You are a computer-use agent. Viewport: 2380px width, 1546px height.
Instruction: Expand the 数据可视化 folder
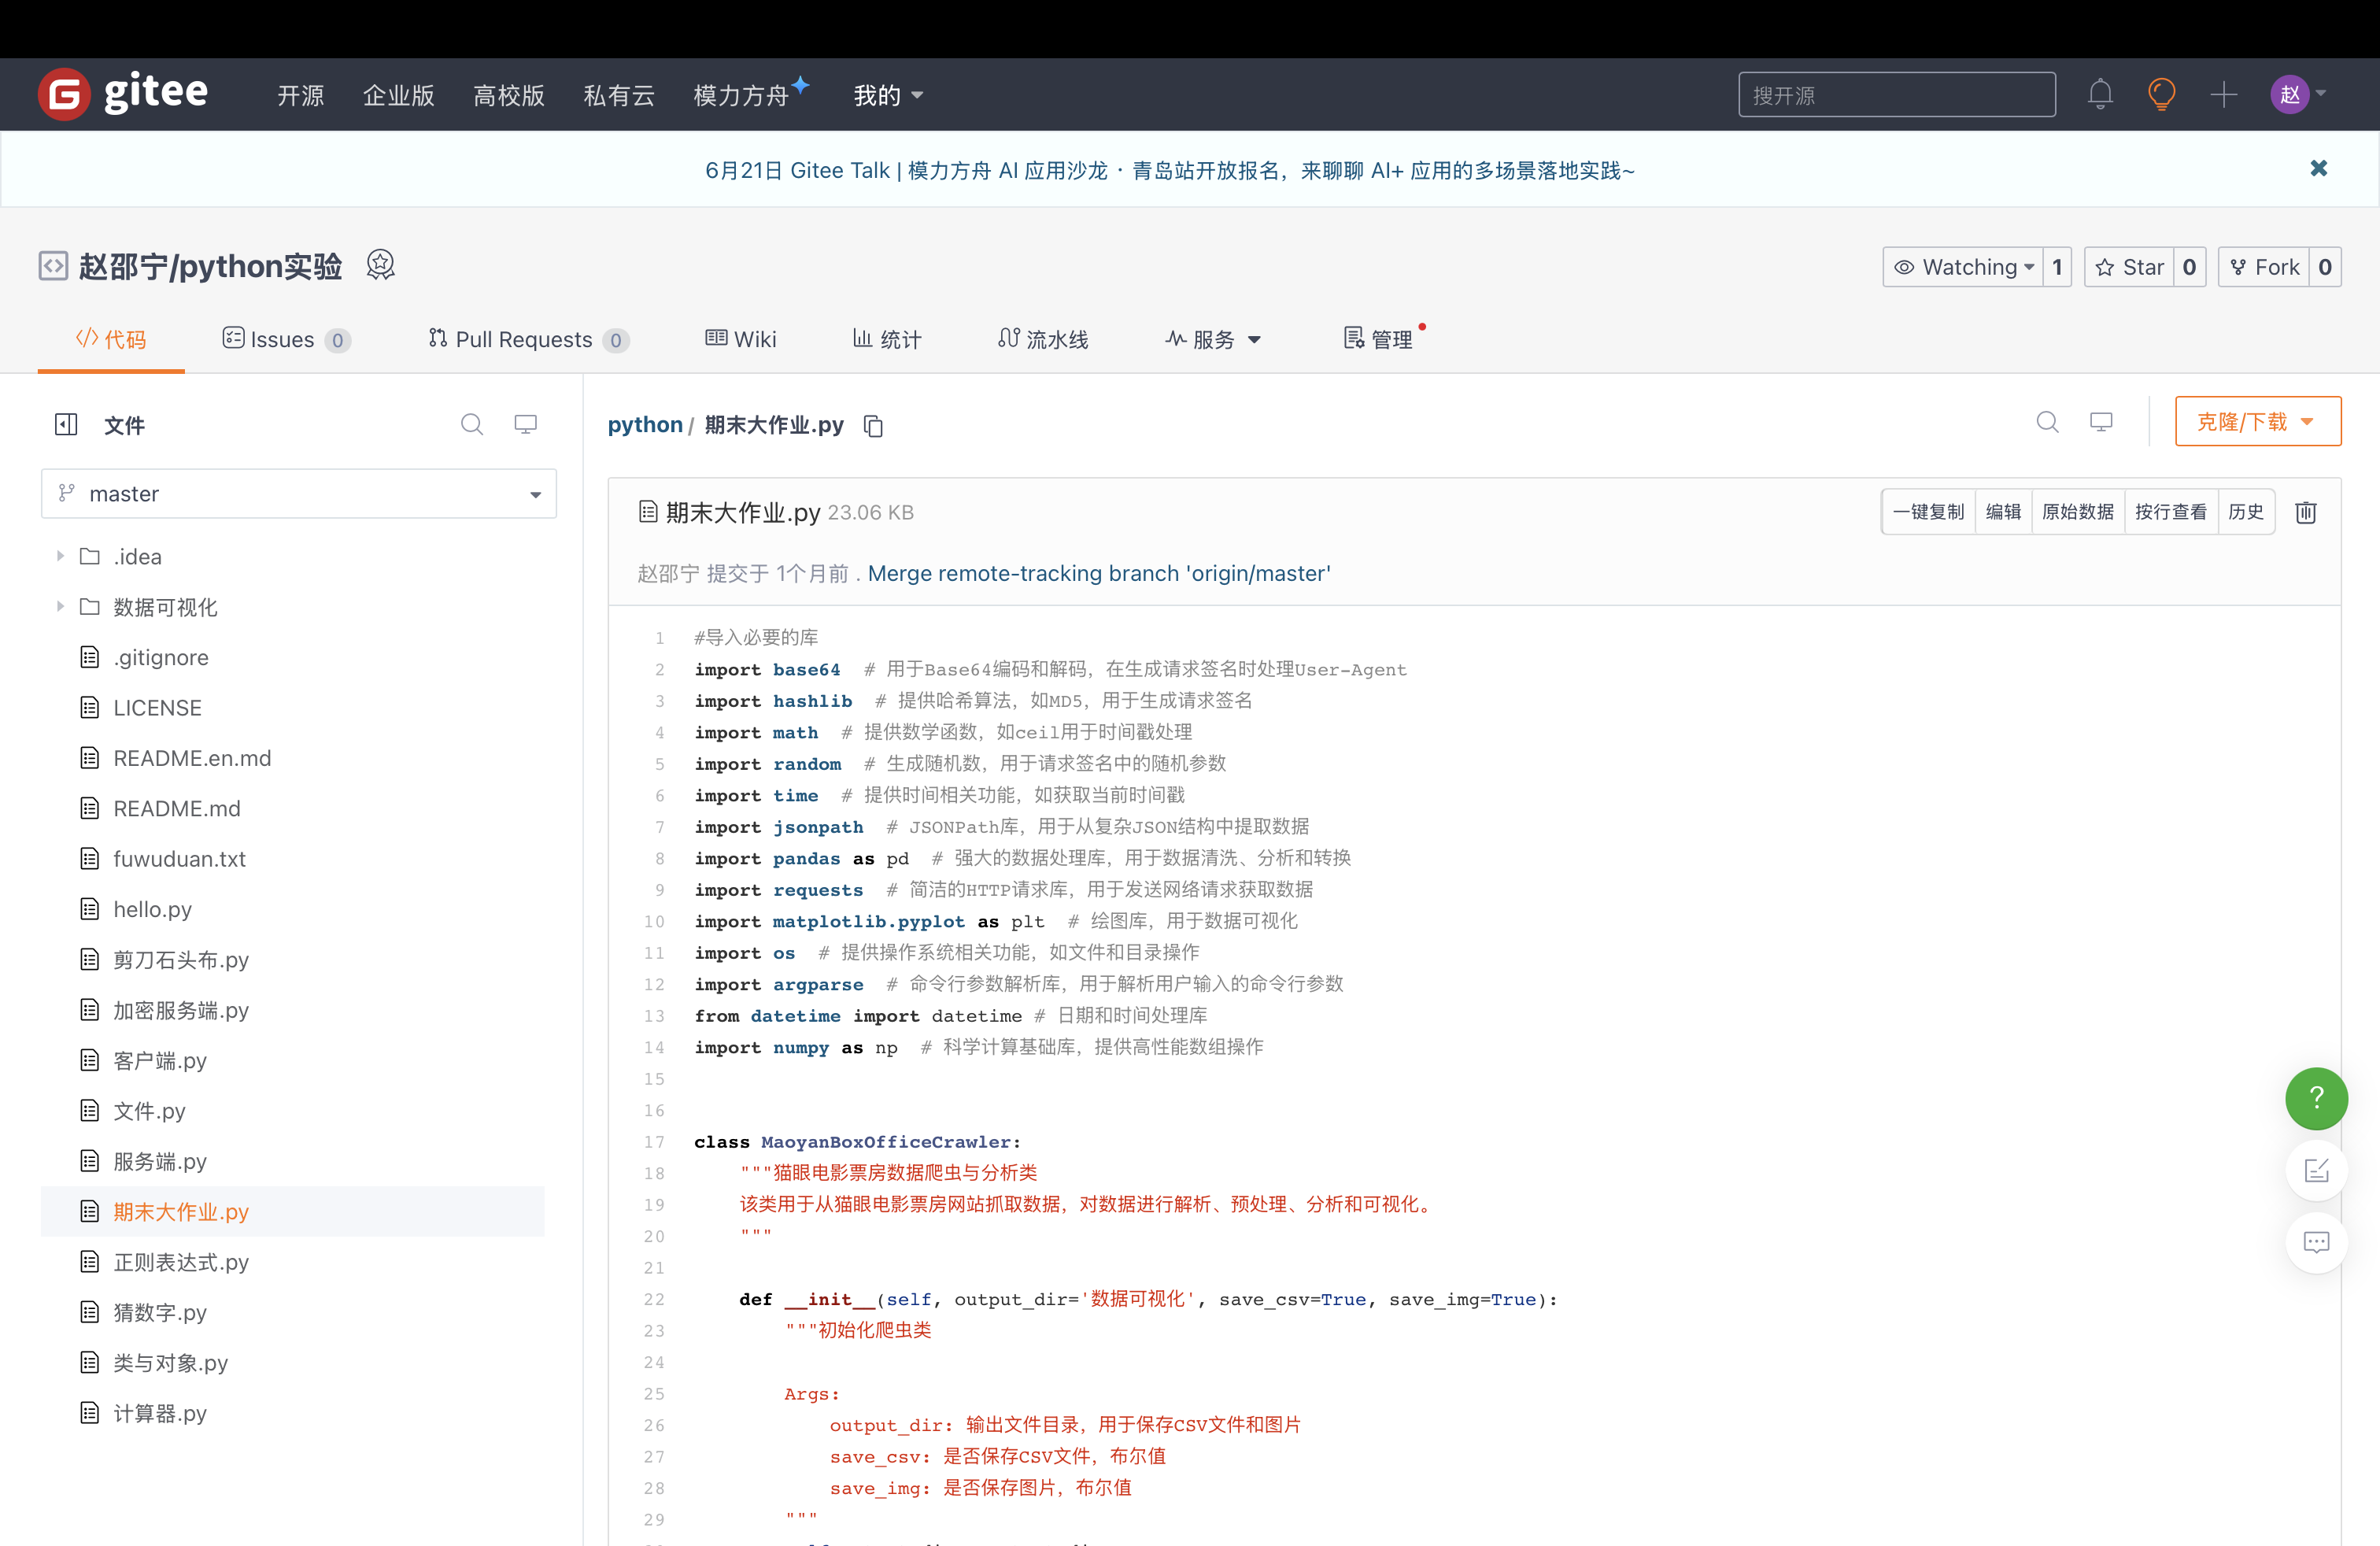(60, 607)
